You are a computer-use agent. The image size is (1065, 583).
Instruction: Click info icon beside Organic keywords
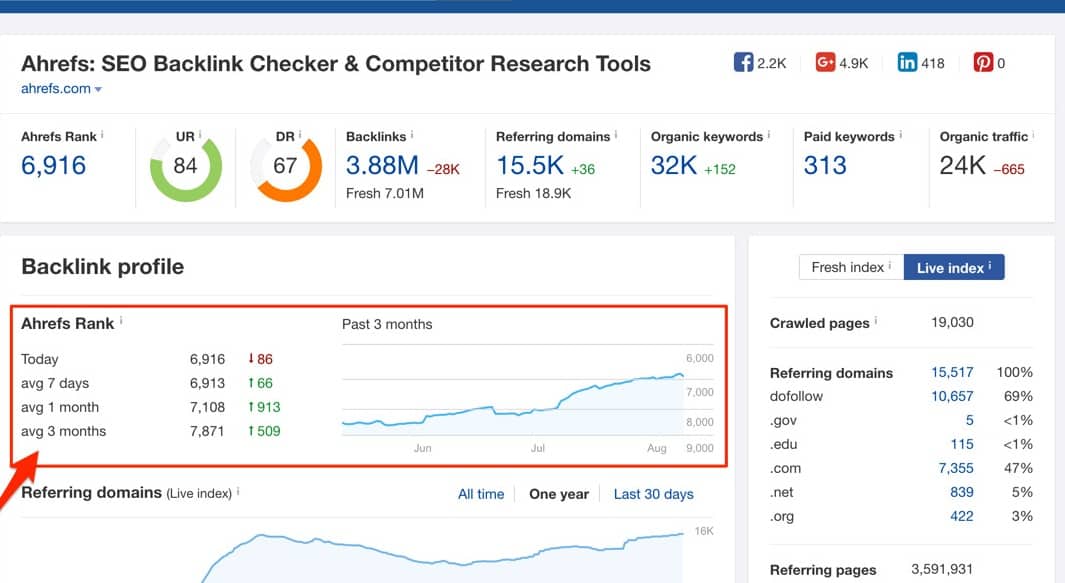tap(768, 135)
